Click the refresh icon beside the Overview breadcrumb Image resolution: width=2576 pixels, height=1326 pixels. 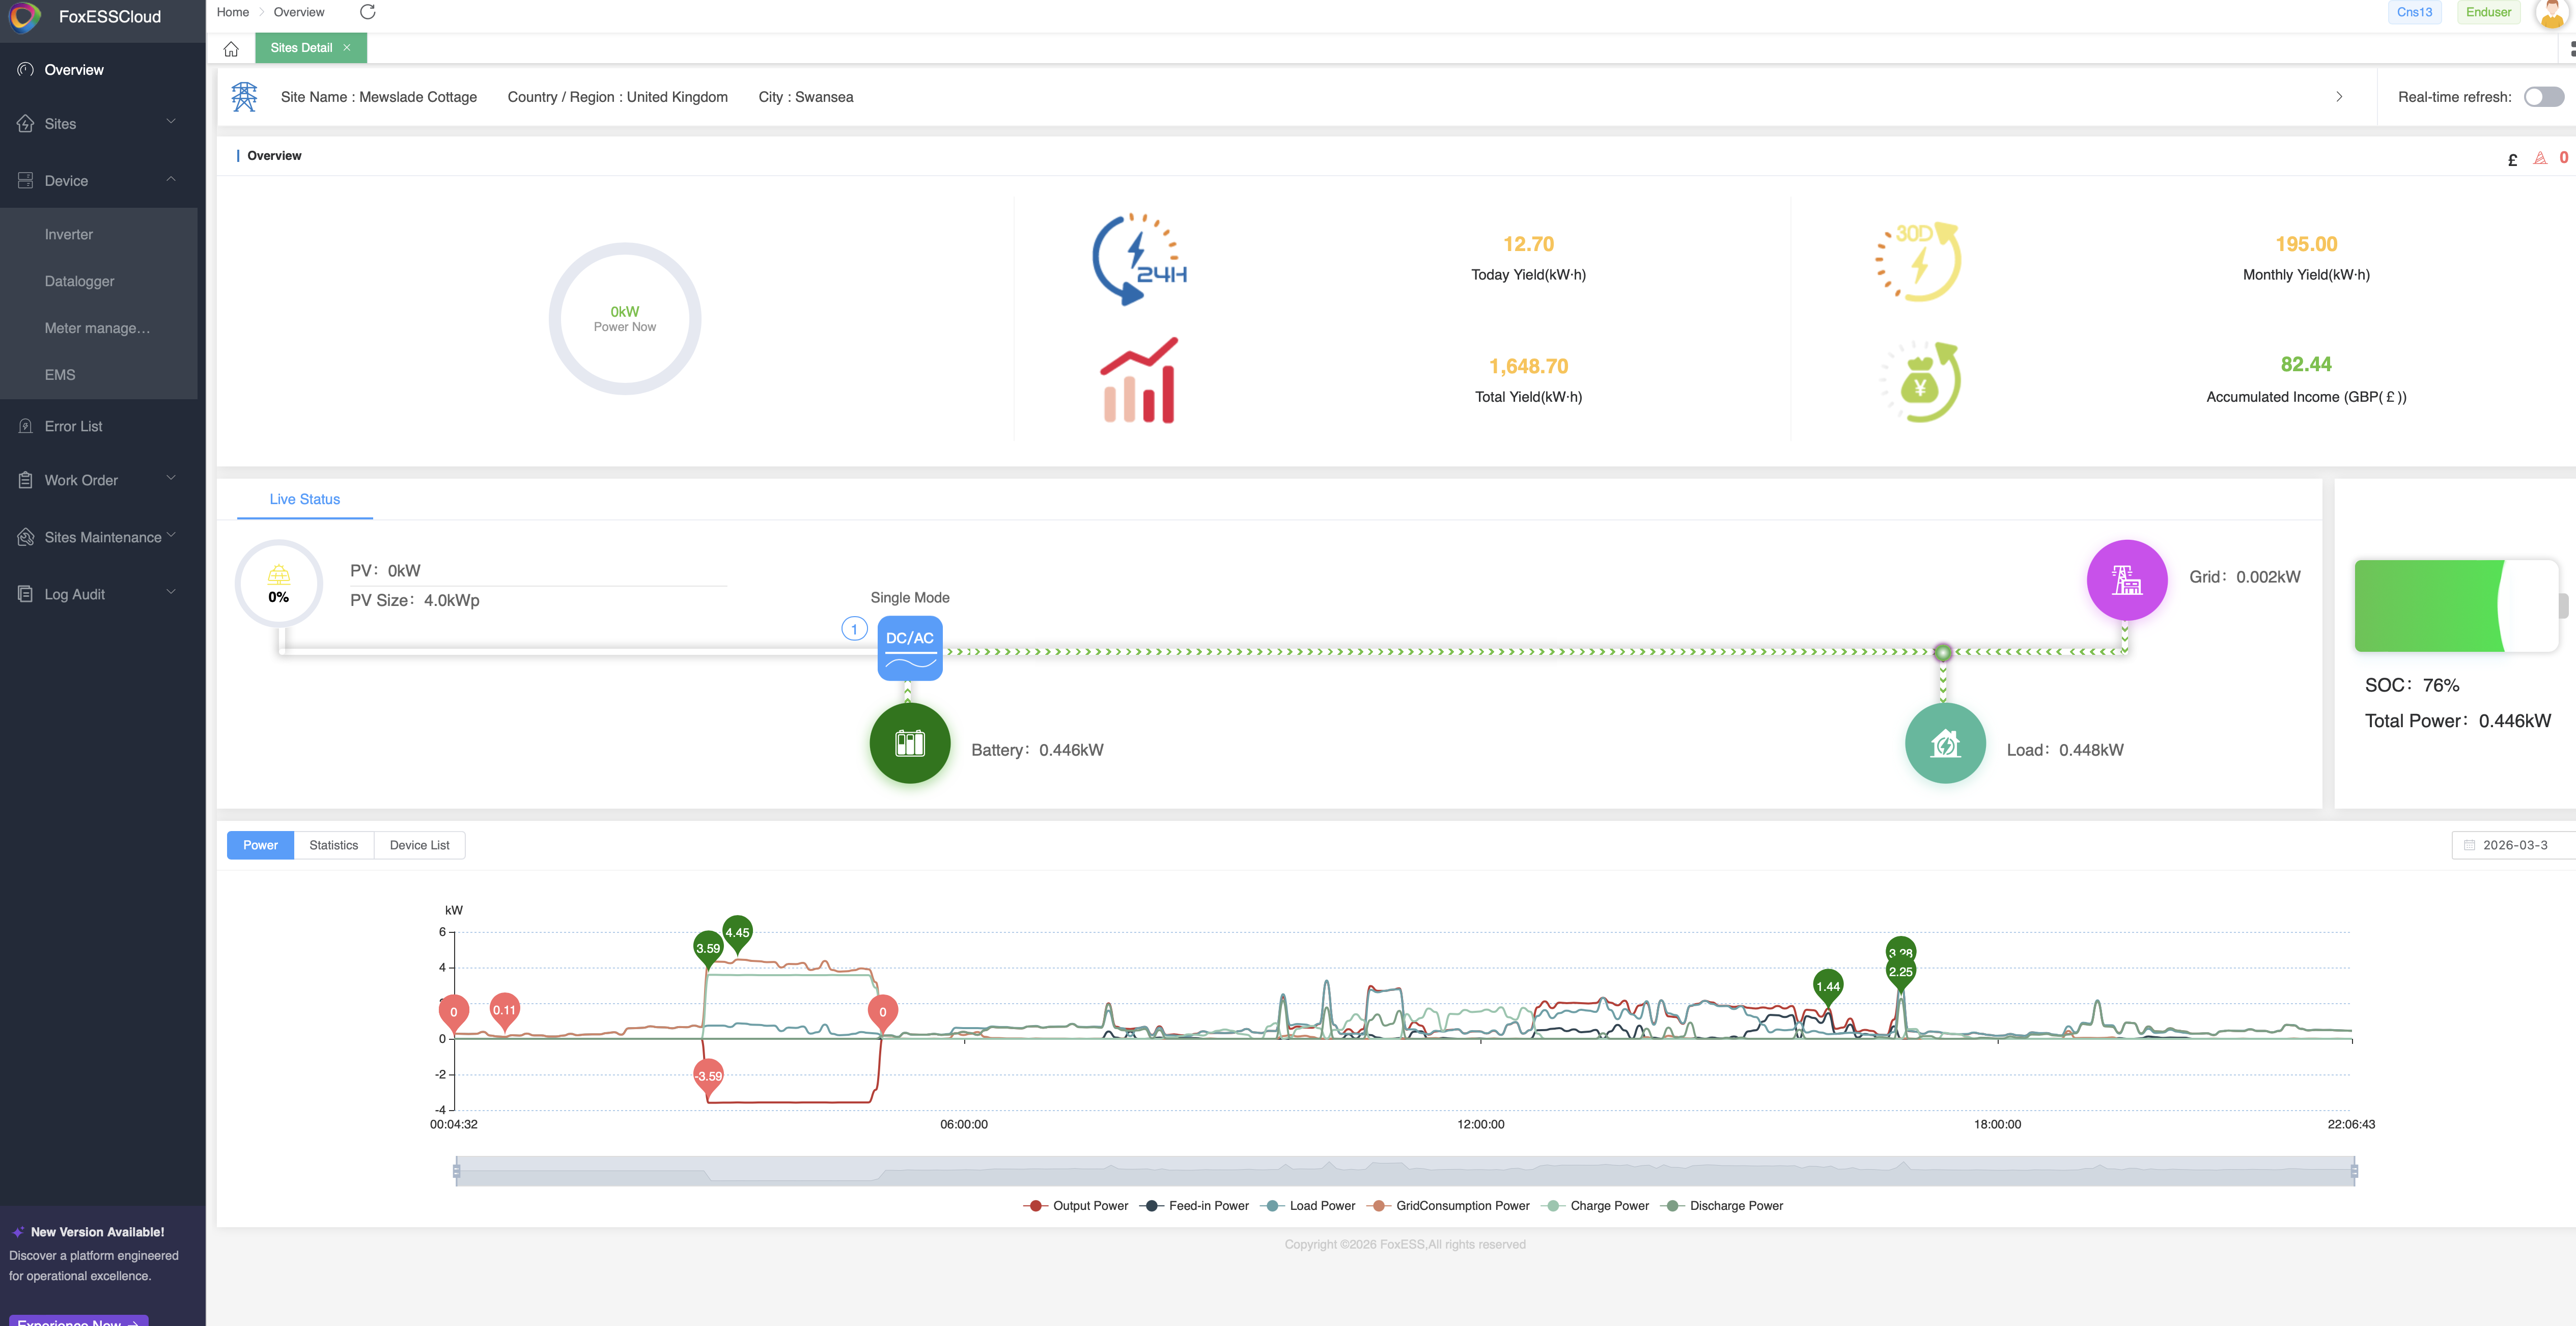tap(367, 12)
